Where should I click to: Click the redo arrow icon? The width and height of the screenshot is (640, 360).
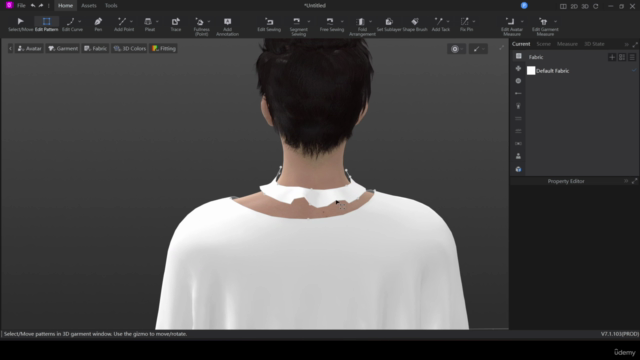[x=41, y=6]
